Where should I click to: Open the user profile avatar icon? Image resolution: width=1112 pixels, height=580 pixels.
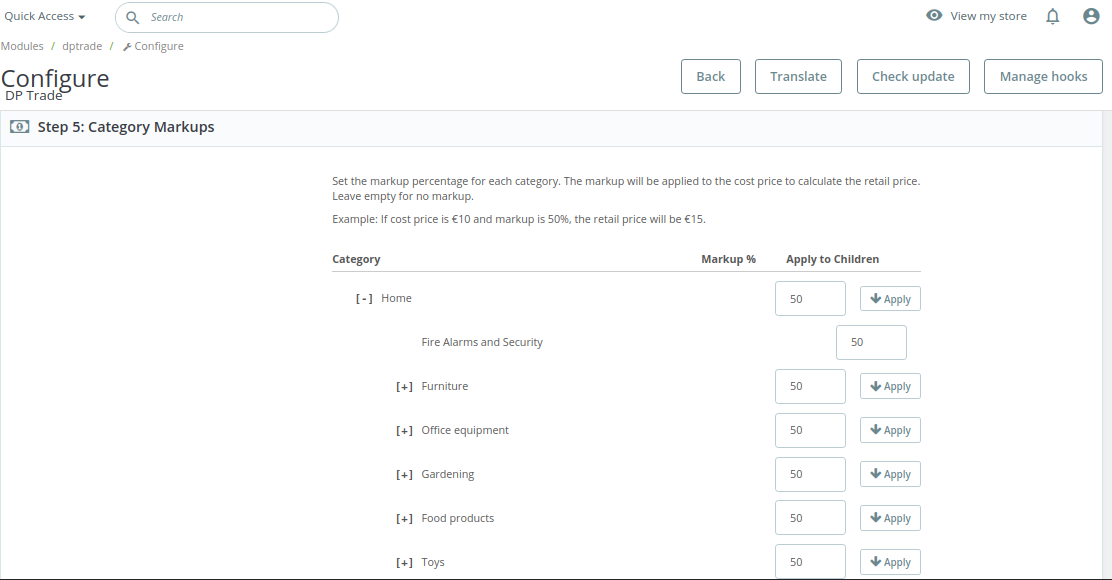pos(1091,16)
